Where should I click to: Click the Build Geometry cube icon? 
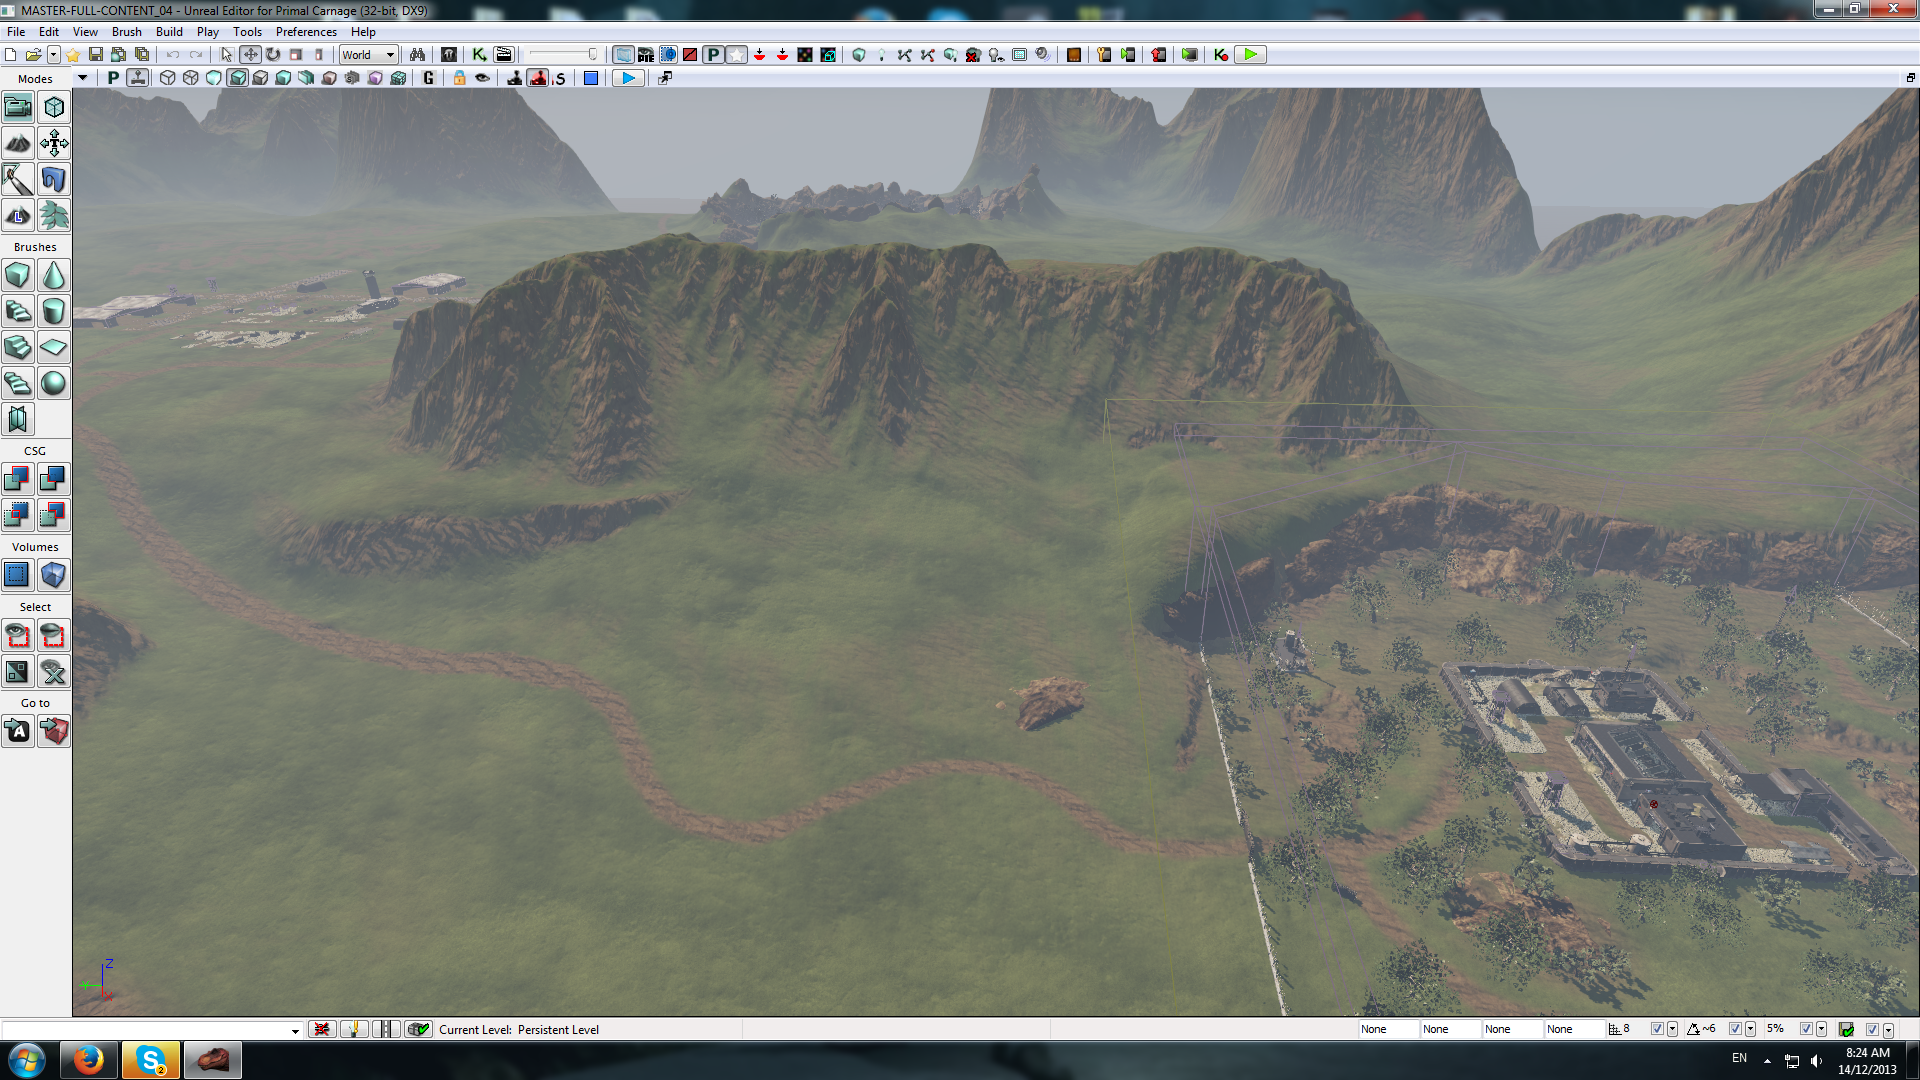pos(859,55)
